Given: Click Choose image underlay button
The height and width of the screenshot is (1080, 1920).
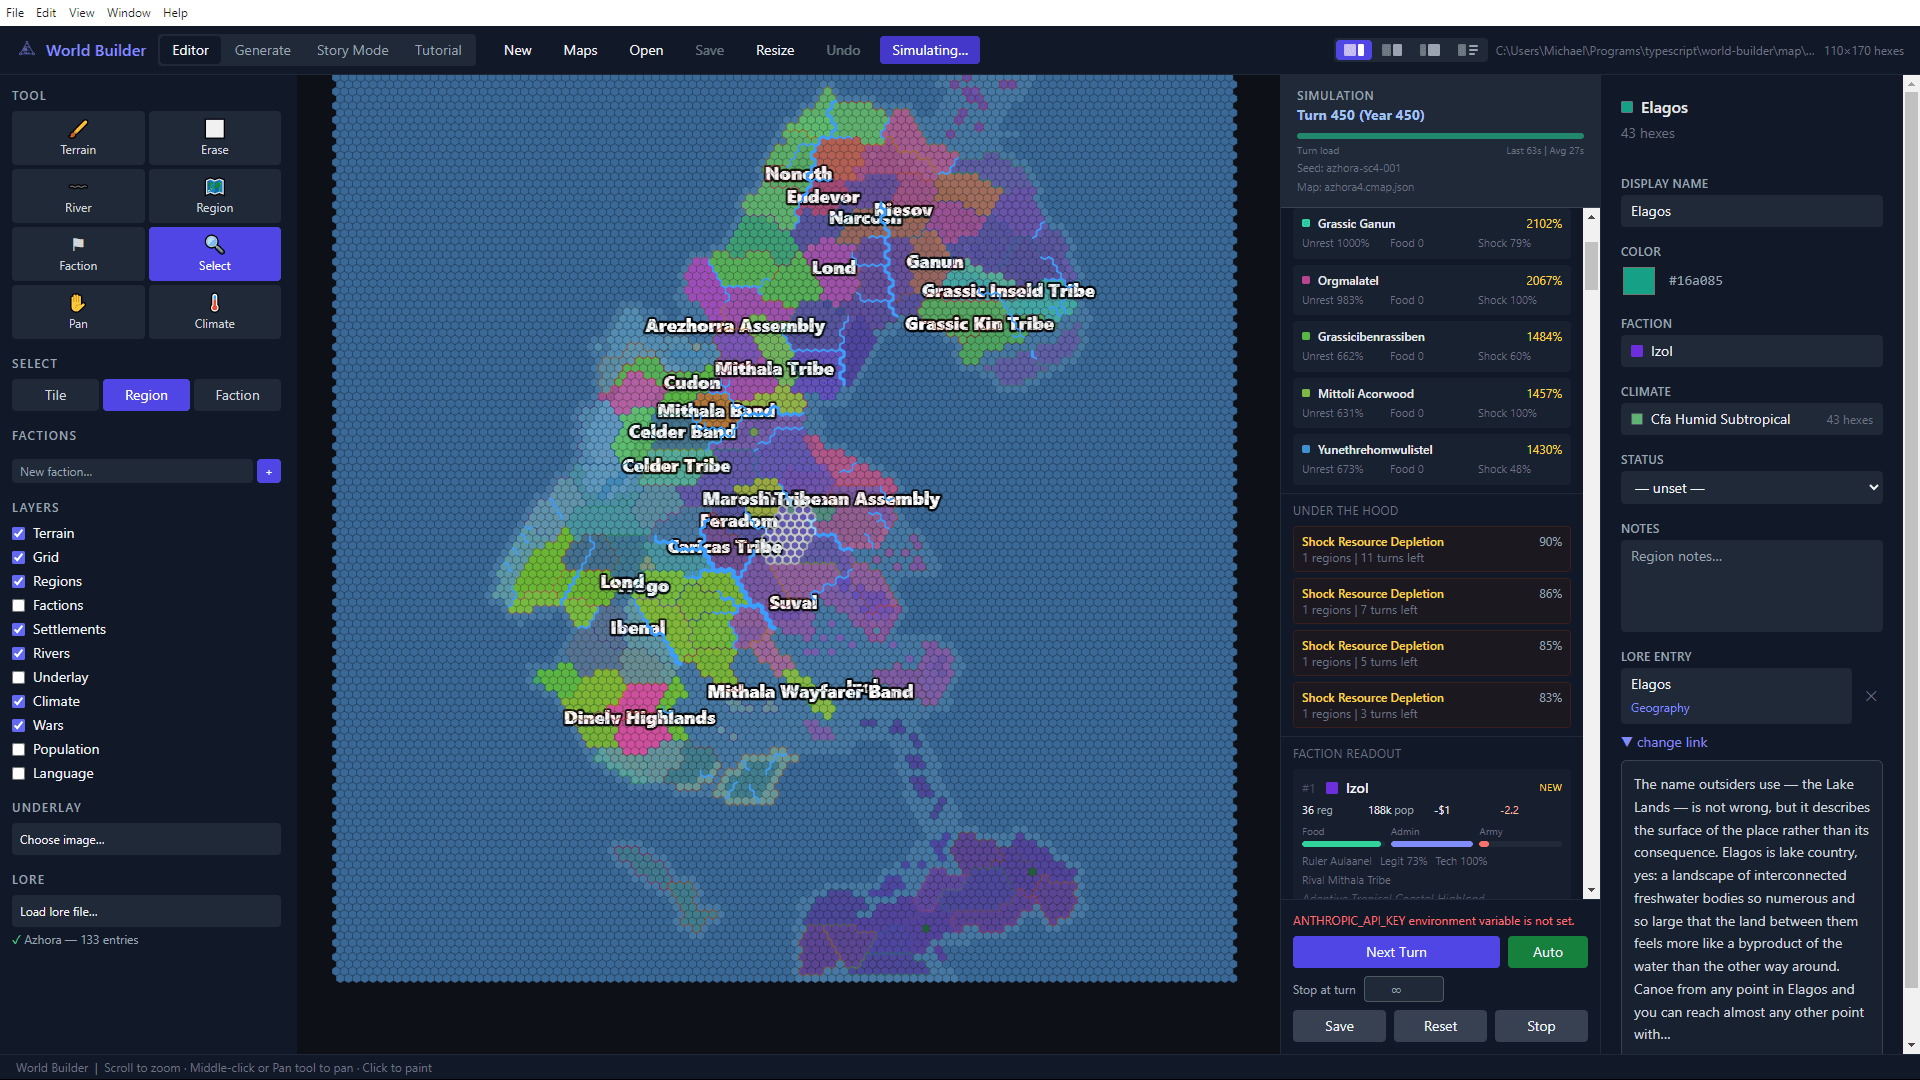Looking at the screenshot, I should tap(146, 839).
